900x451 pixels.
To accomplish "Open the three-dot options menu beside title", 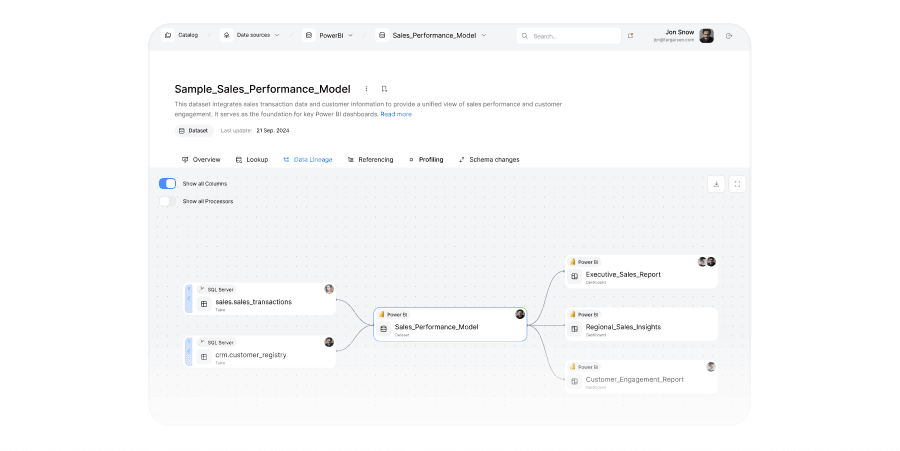I will point(366,89).
